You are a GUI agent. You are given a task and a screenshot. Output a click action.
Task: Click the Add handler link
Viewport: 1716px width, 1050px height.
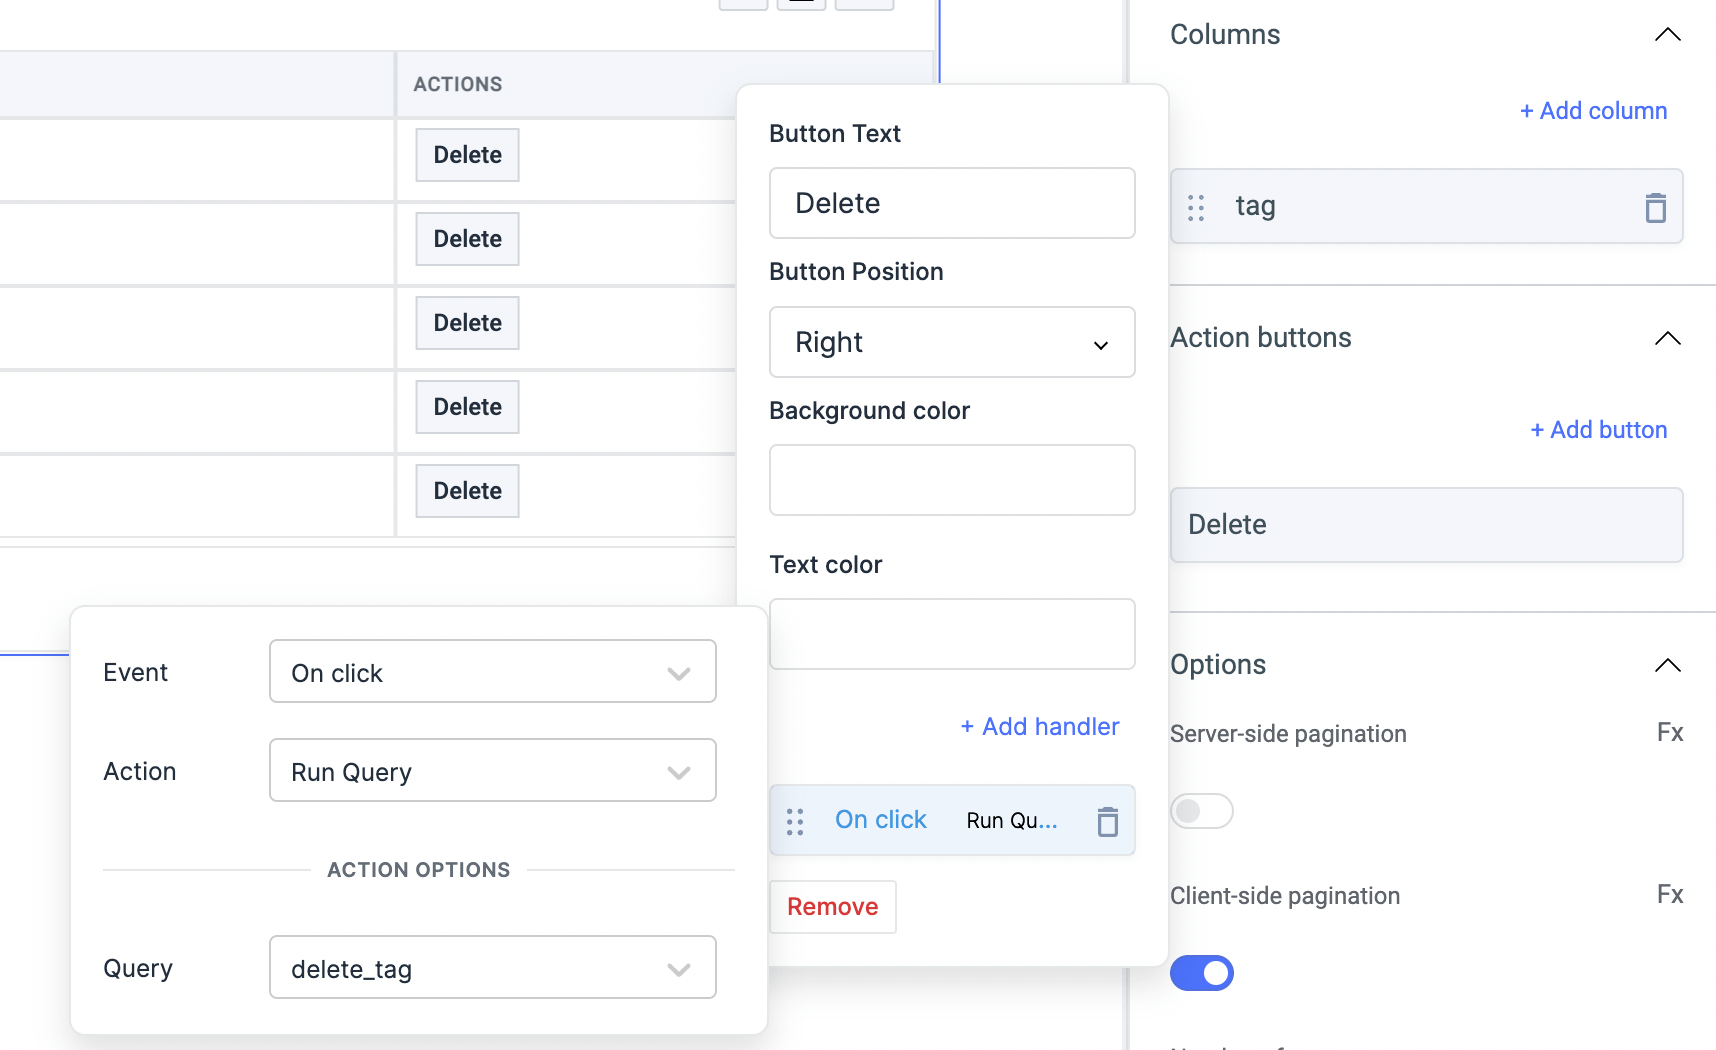(1039, 727)
